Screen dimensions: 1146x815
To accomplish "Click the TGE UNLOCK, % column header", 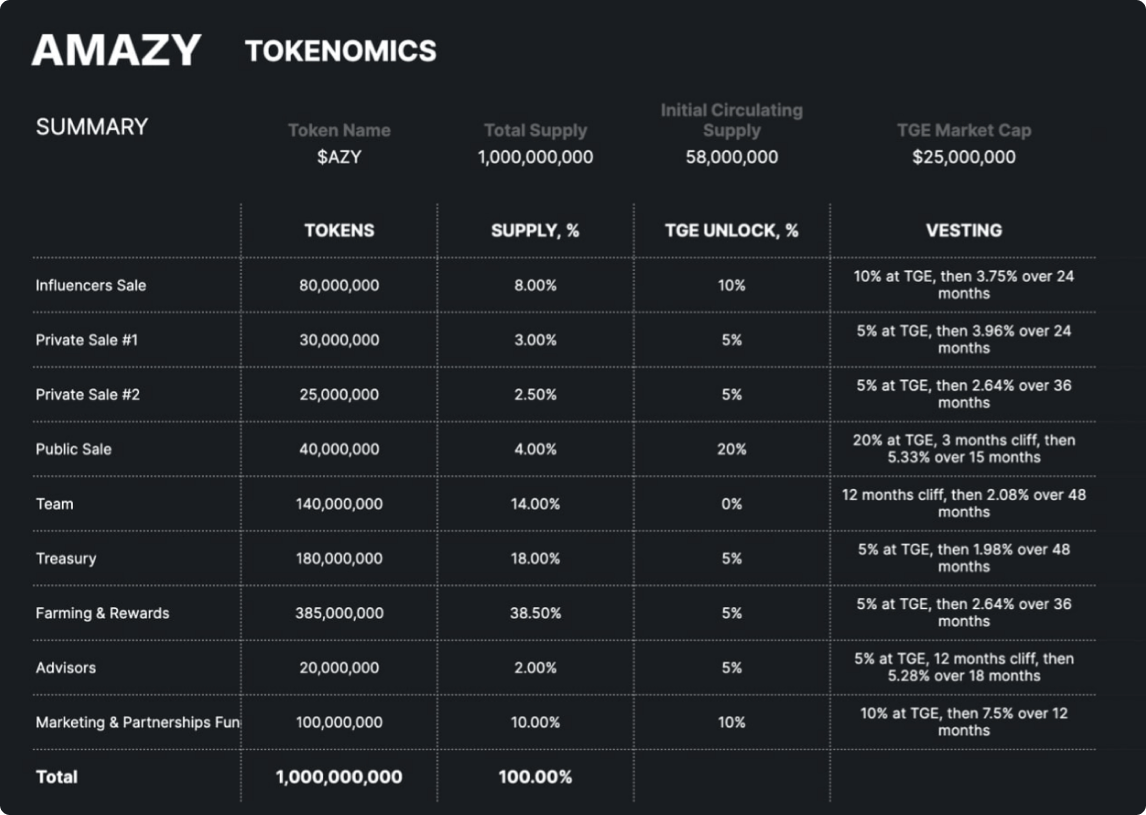I will pos(732,230).
